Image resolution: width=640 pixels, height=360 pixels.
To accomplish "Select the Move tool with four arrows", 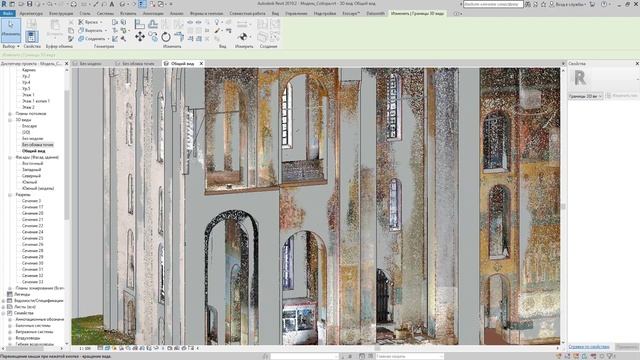I will 140,37.
